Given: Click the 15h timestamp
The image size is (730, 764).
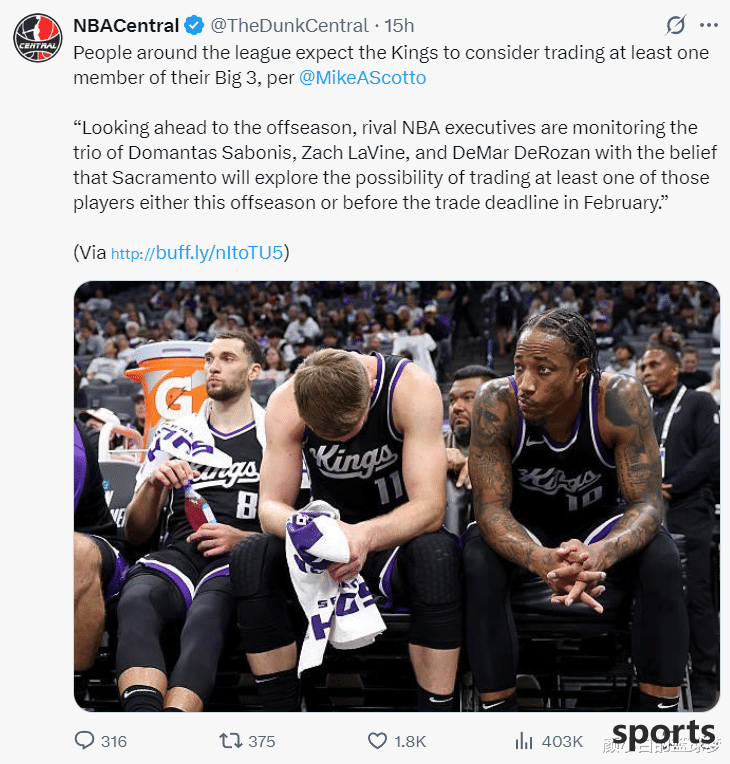Looking at the screenshot, I should 399,25.
